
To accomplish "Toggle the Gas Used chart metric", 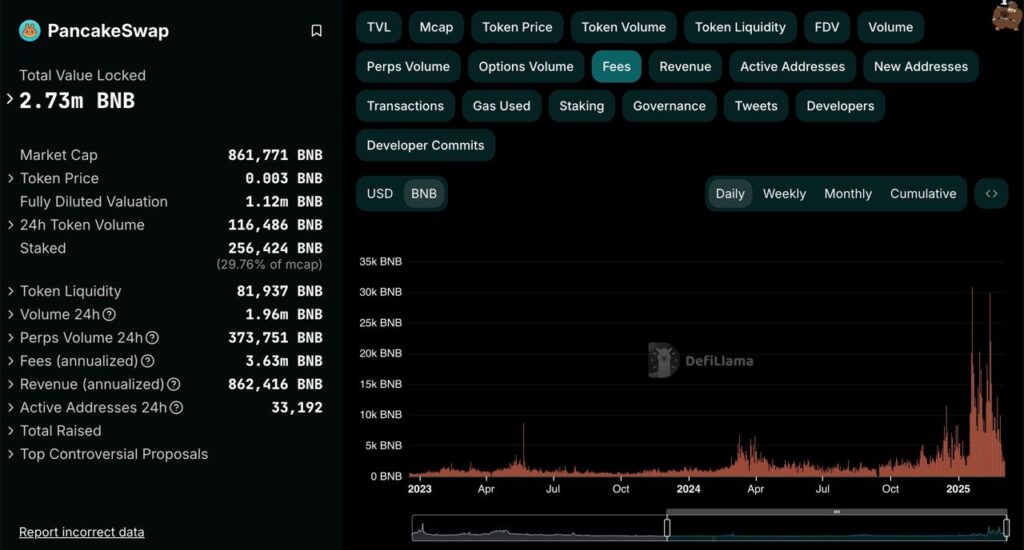I will [x=502, y=106].
